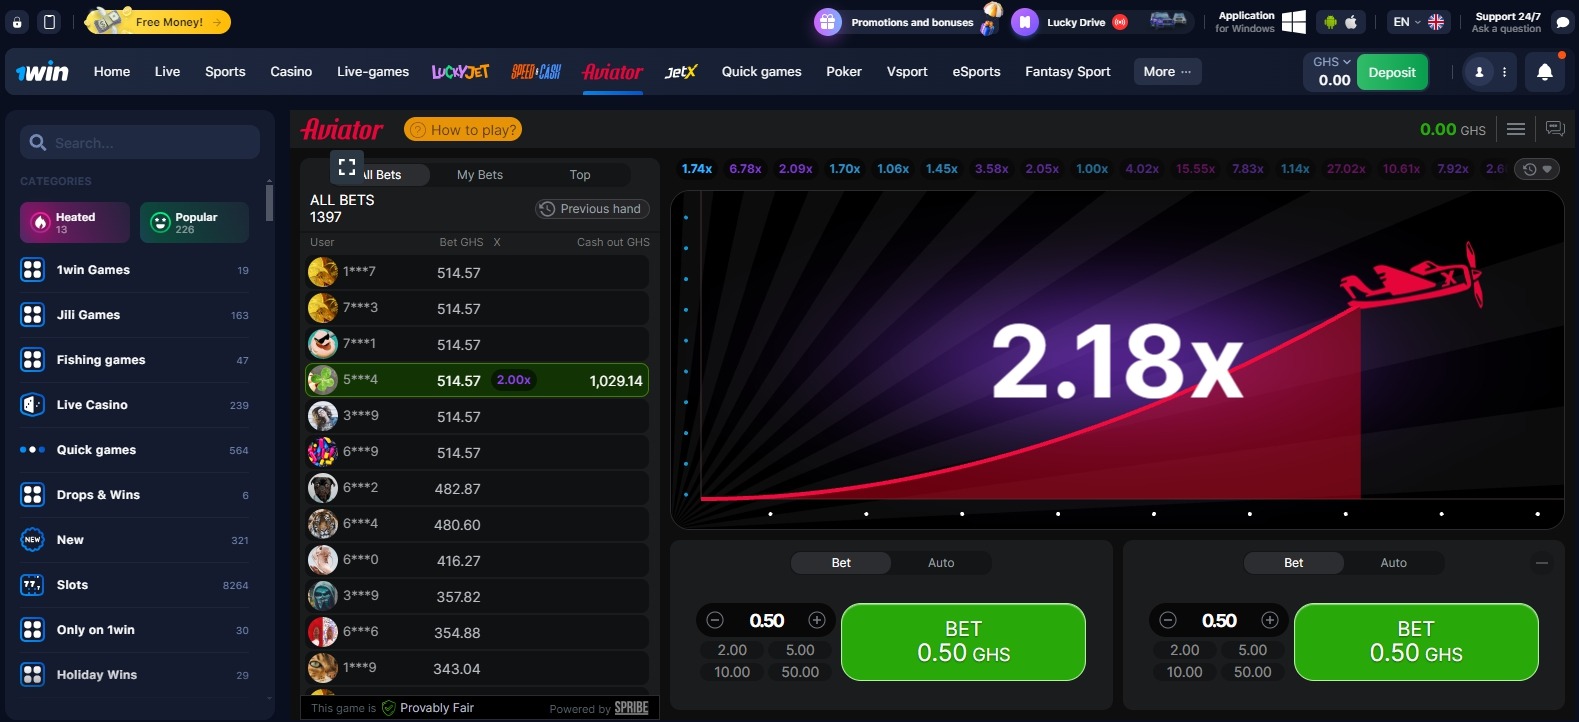Click the Android app icon
Screen dimensions: 1579x722
(x=1330, y=22)
